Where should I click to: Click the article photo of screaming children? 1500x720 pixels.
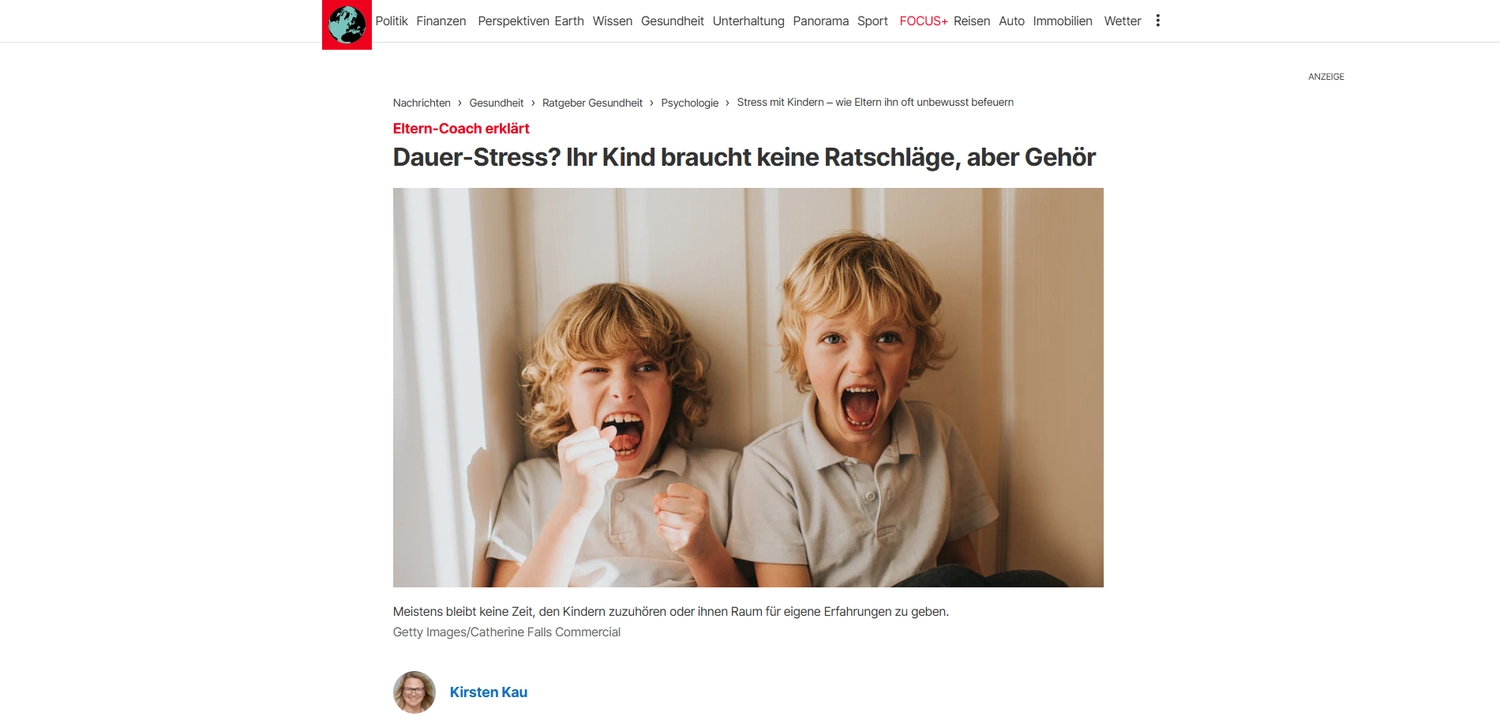(748, 387)
